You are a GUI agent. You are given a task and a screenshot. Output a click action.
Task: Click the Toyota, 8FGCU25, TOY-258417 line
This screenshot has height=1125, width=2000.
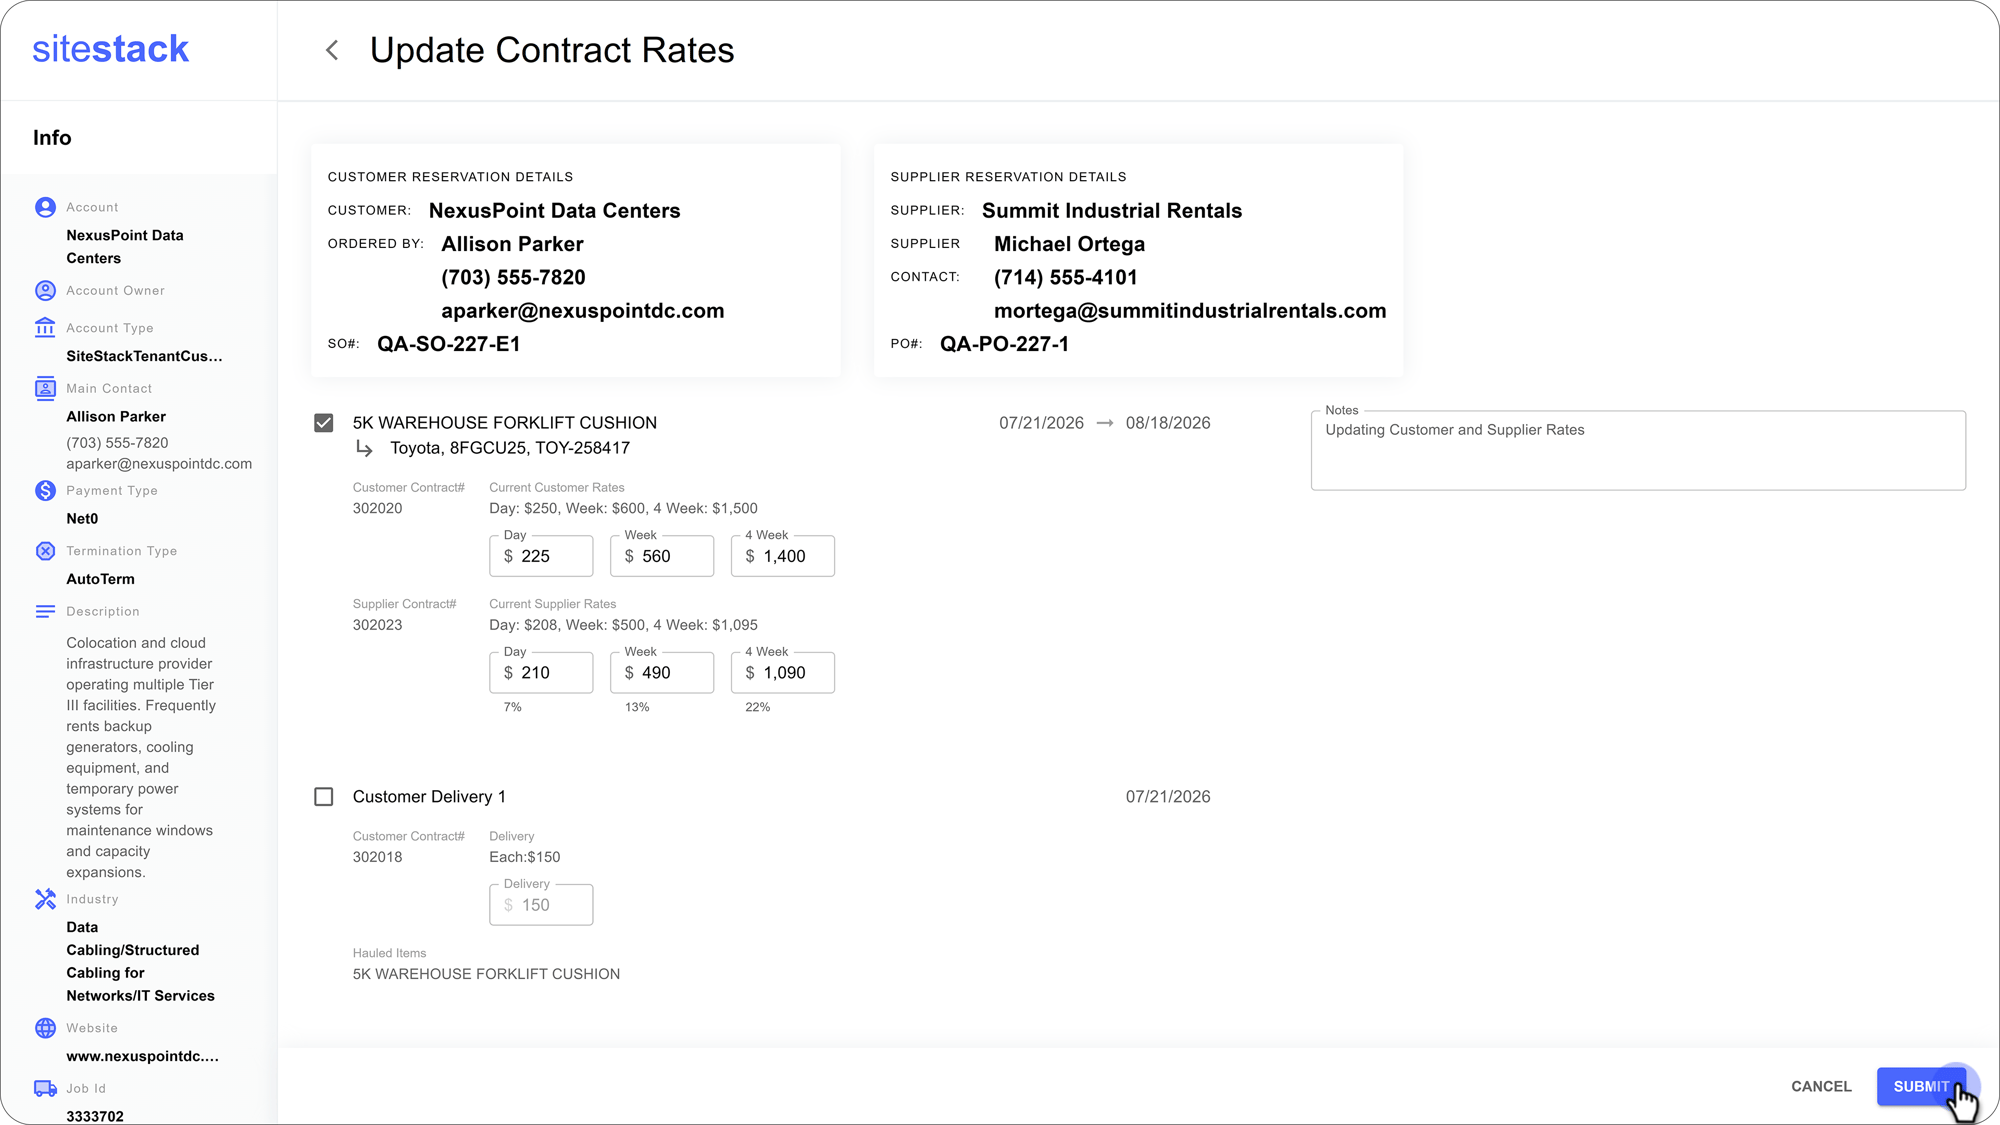pyautogui.click(x=510, y=448)
